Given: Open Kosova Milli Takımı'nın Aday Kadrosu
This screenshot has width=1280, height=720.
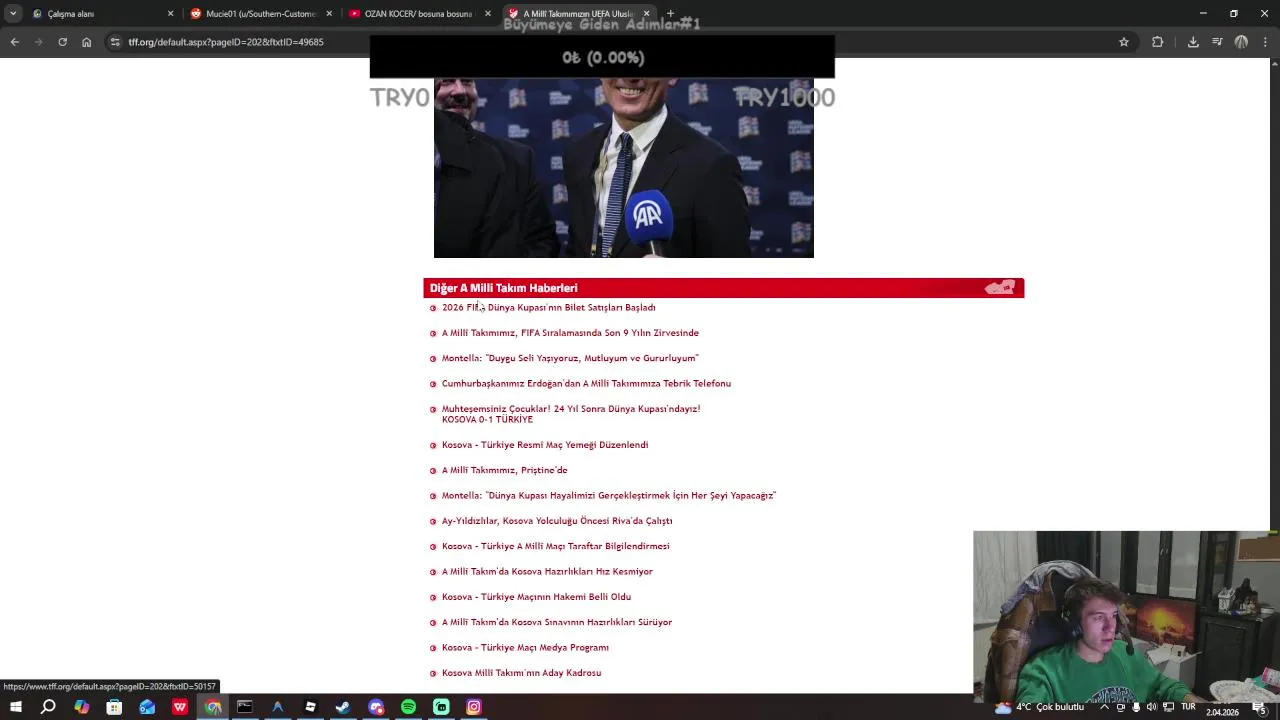Looking at the screenshot, I should click(x=521, y=673).
